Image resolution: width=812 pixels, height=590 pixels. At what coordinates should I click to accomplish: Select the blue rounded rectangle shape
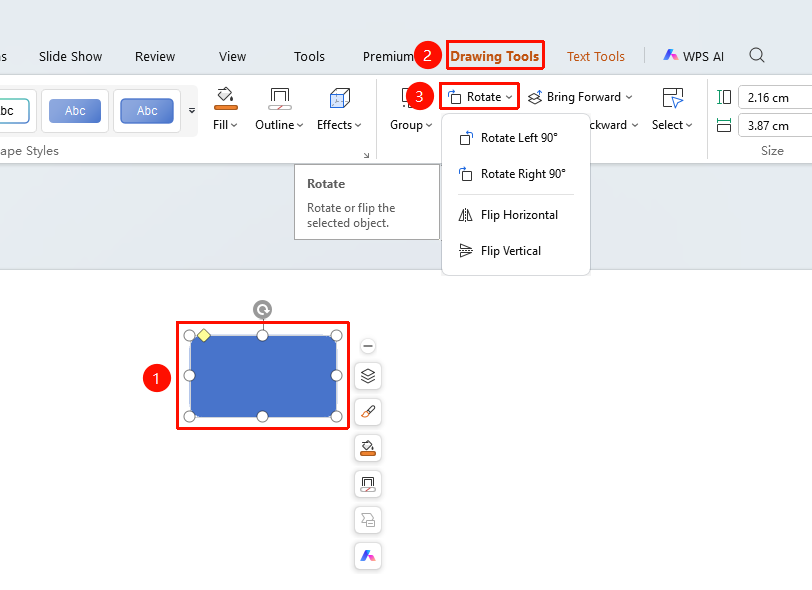click(263, 376)
